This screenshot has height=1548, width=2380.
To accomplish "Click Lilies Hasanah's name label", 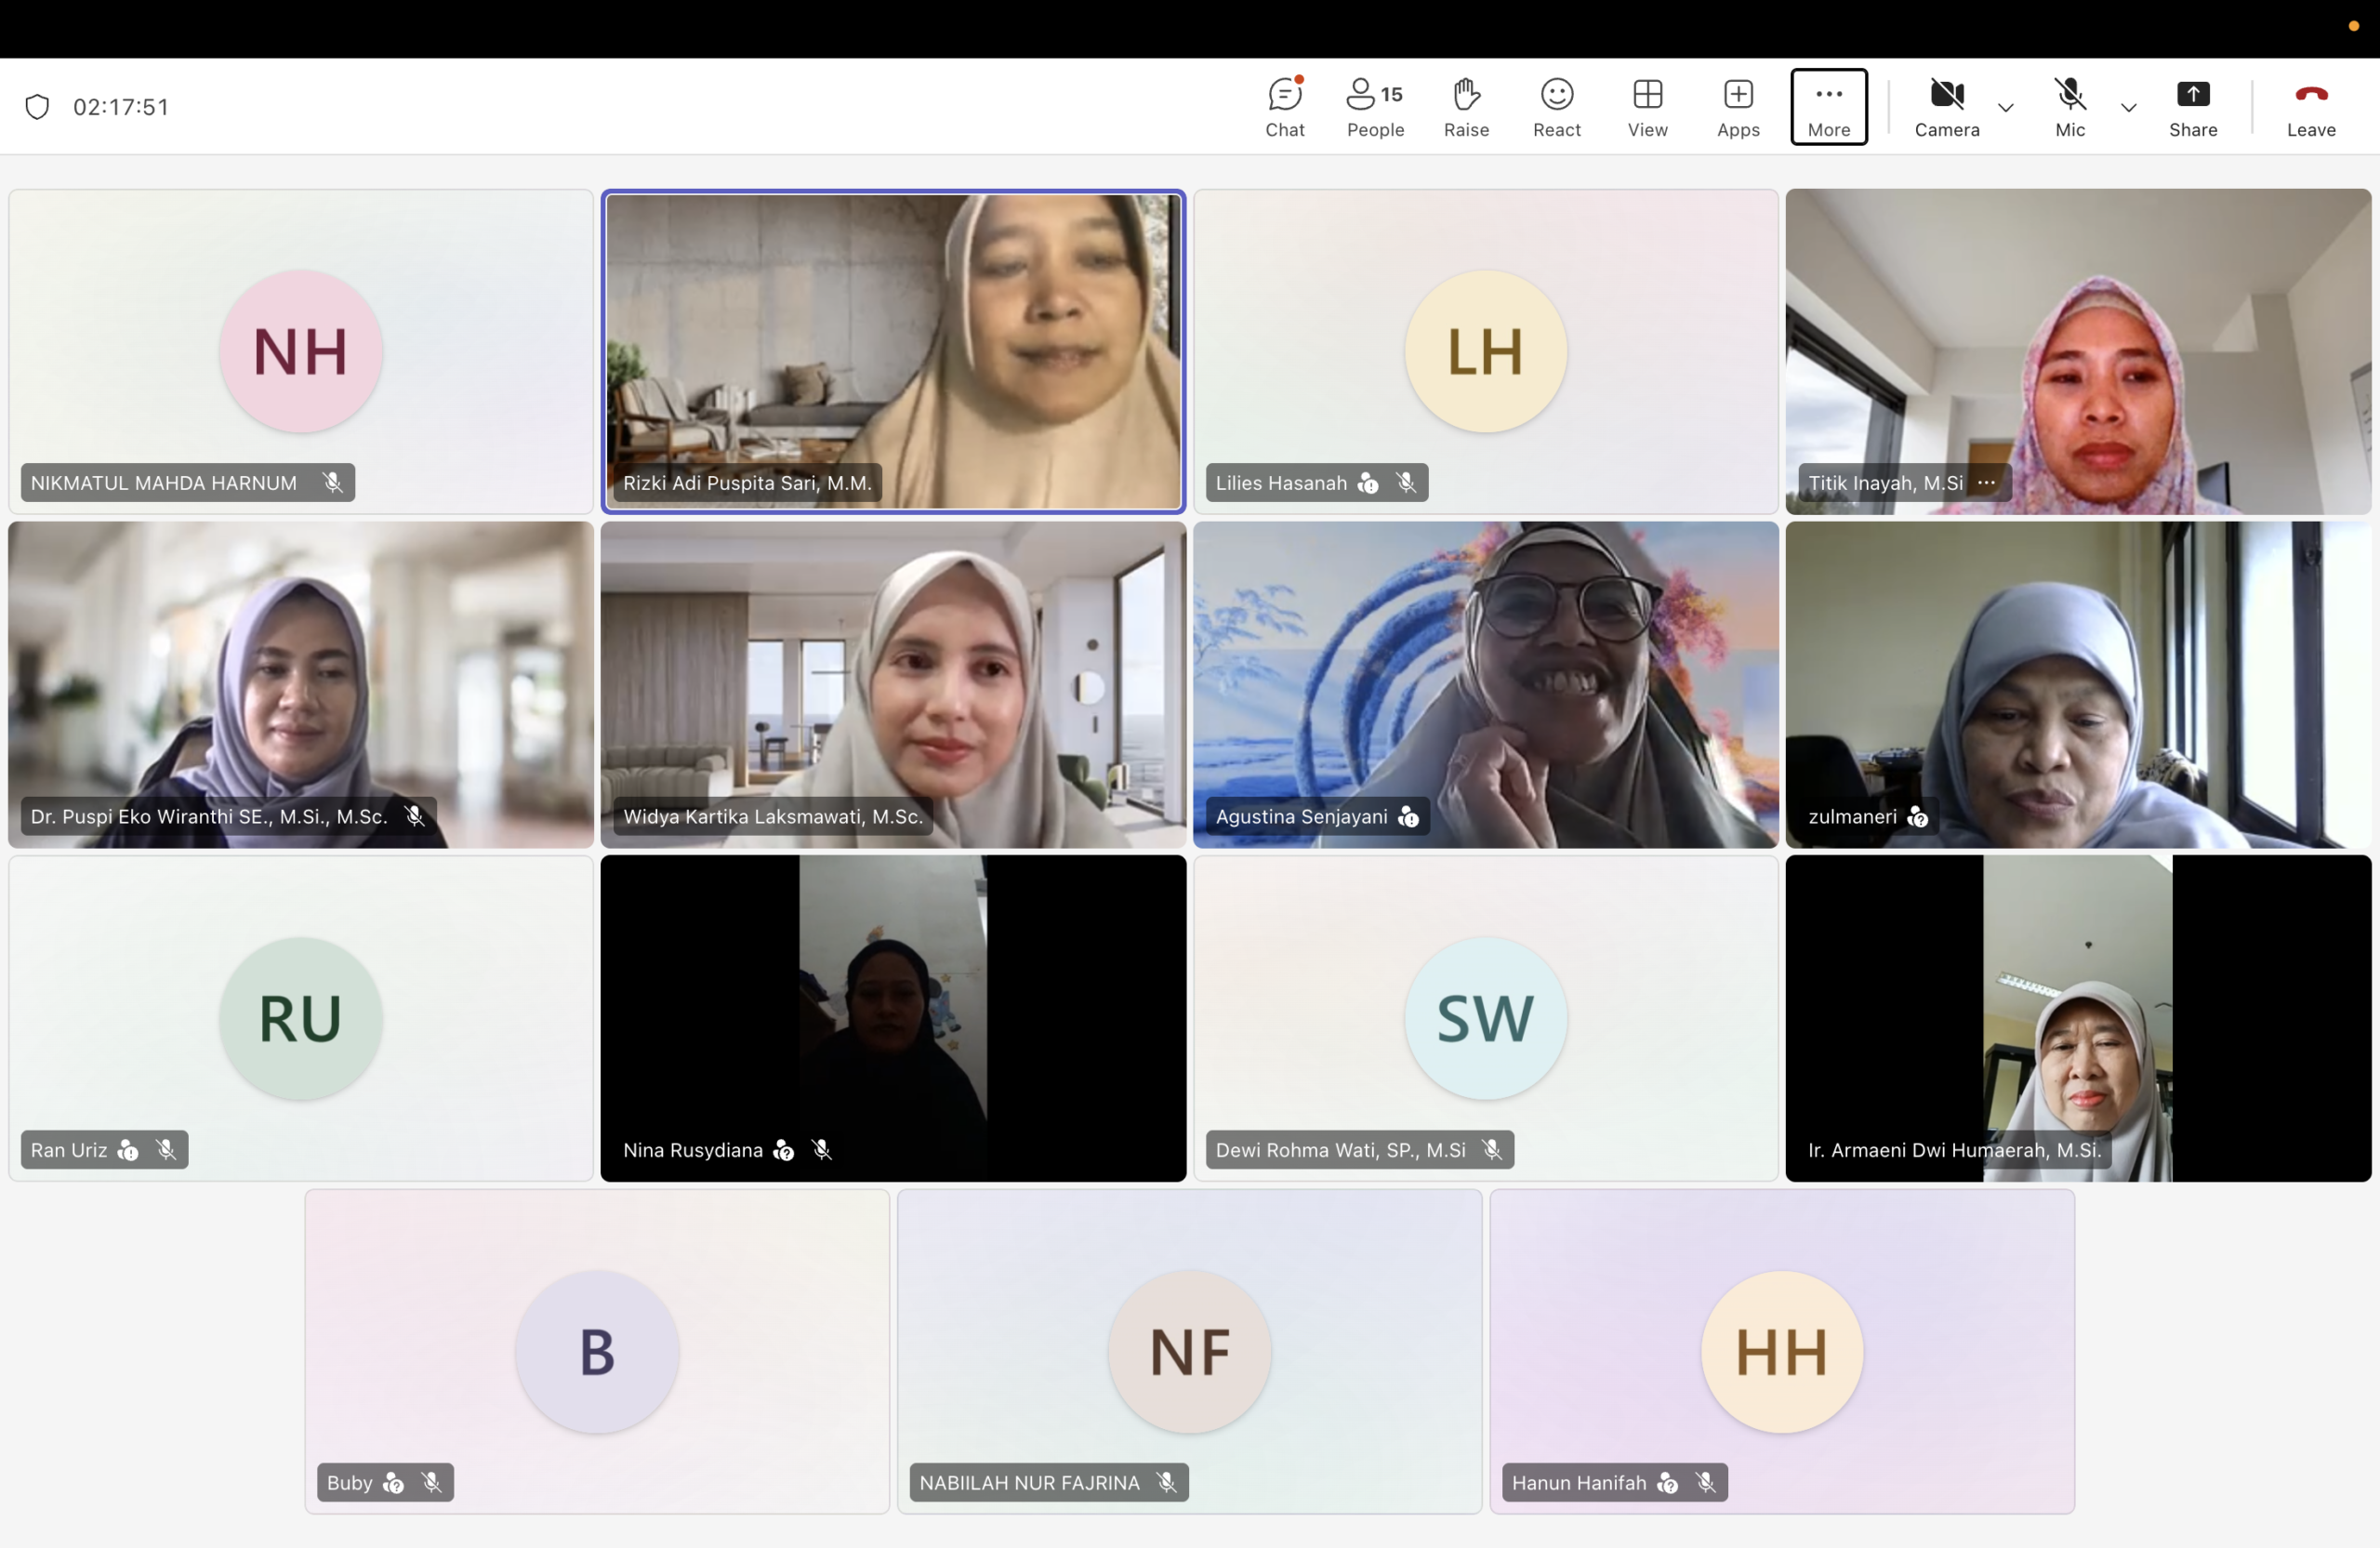I will 1281,483.
